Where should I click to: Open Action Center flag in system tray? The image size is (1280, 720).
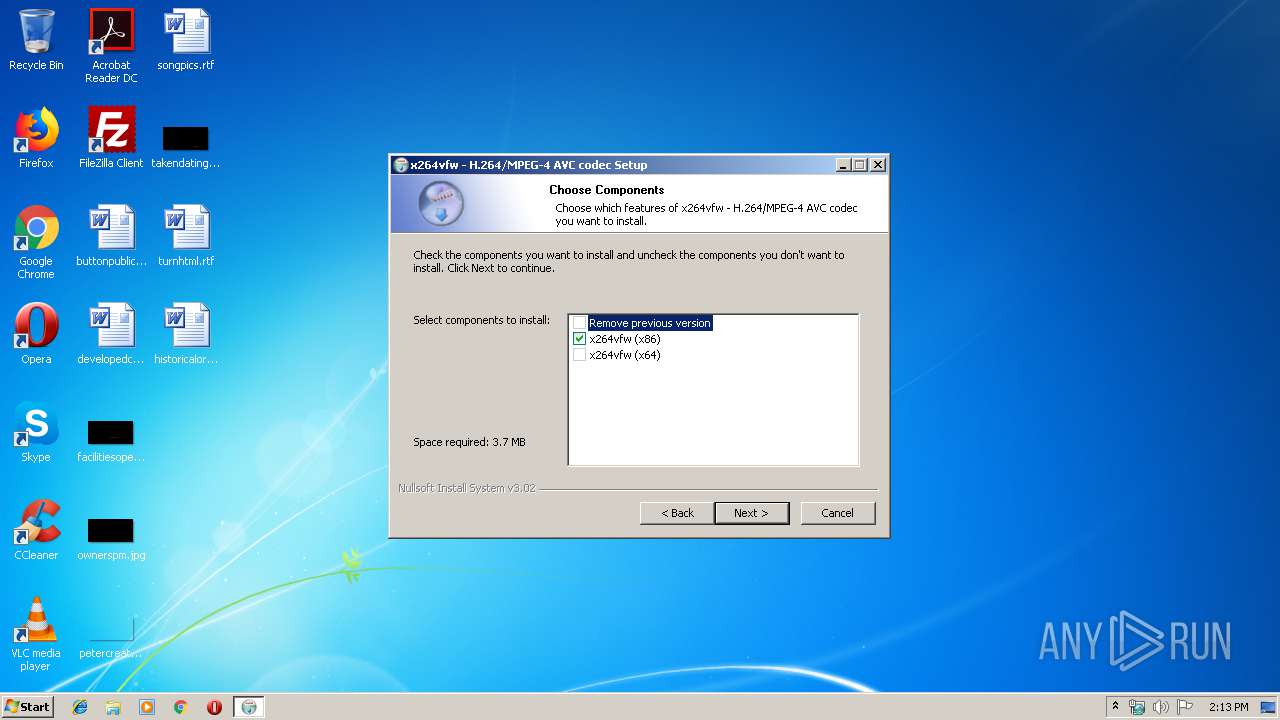tap(1185, 707)
